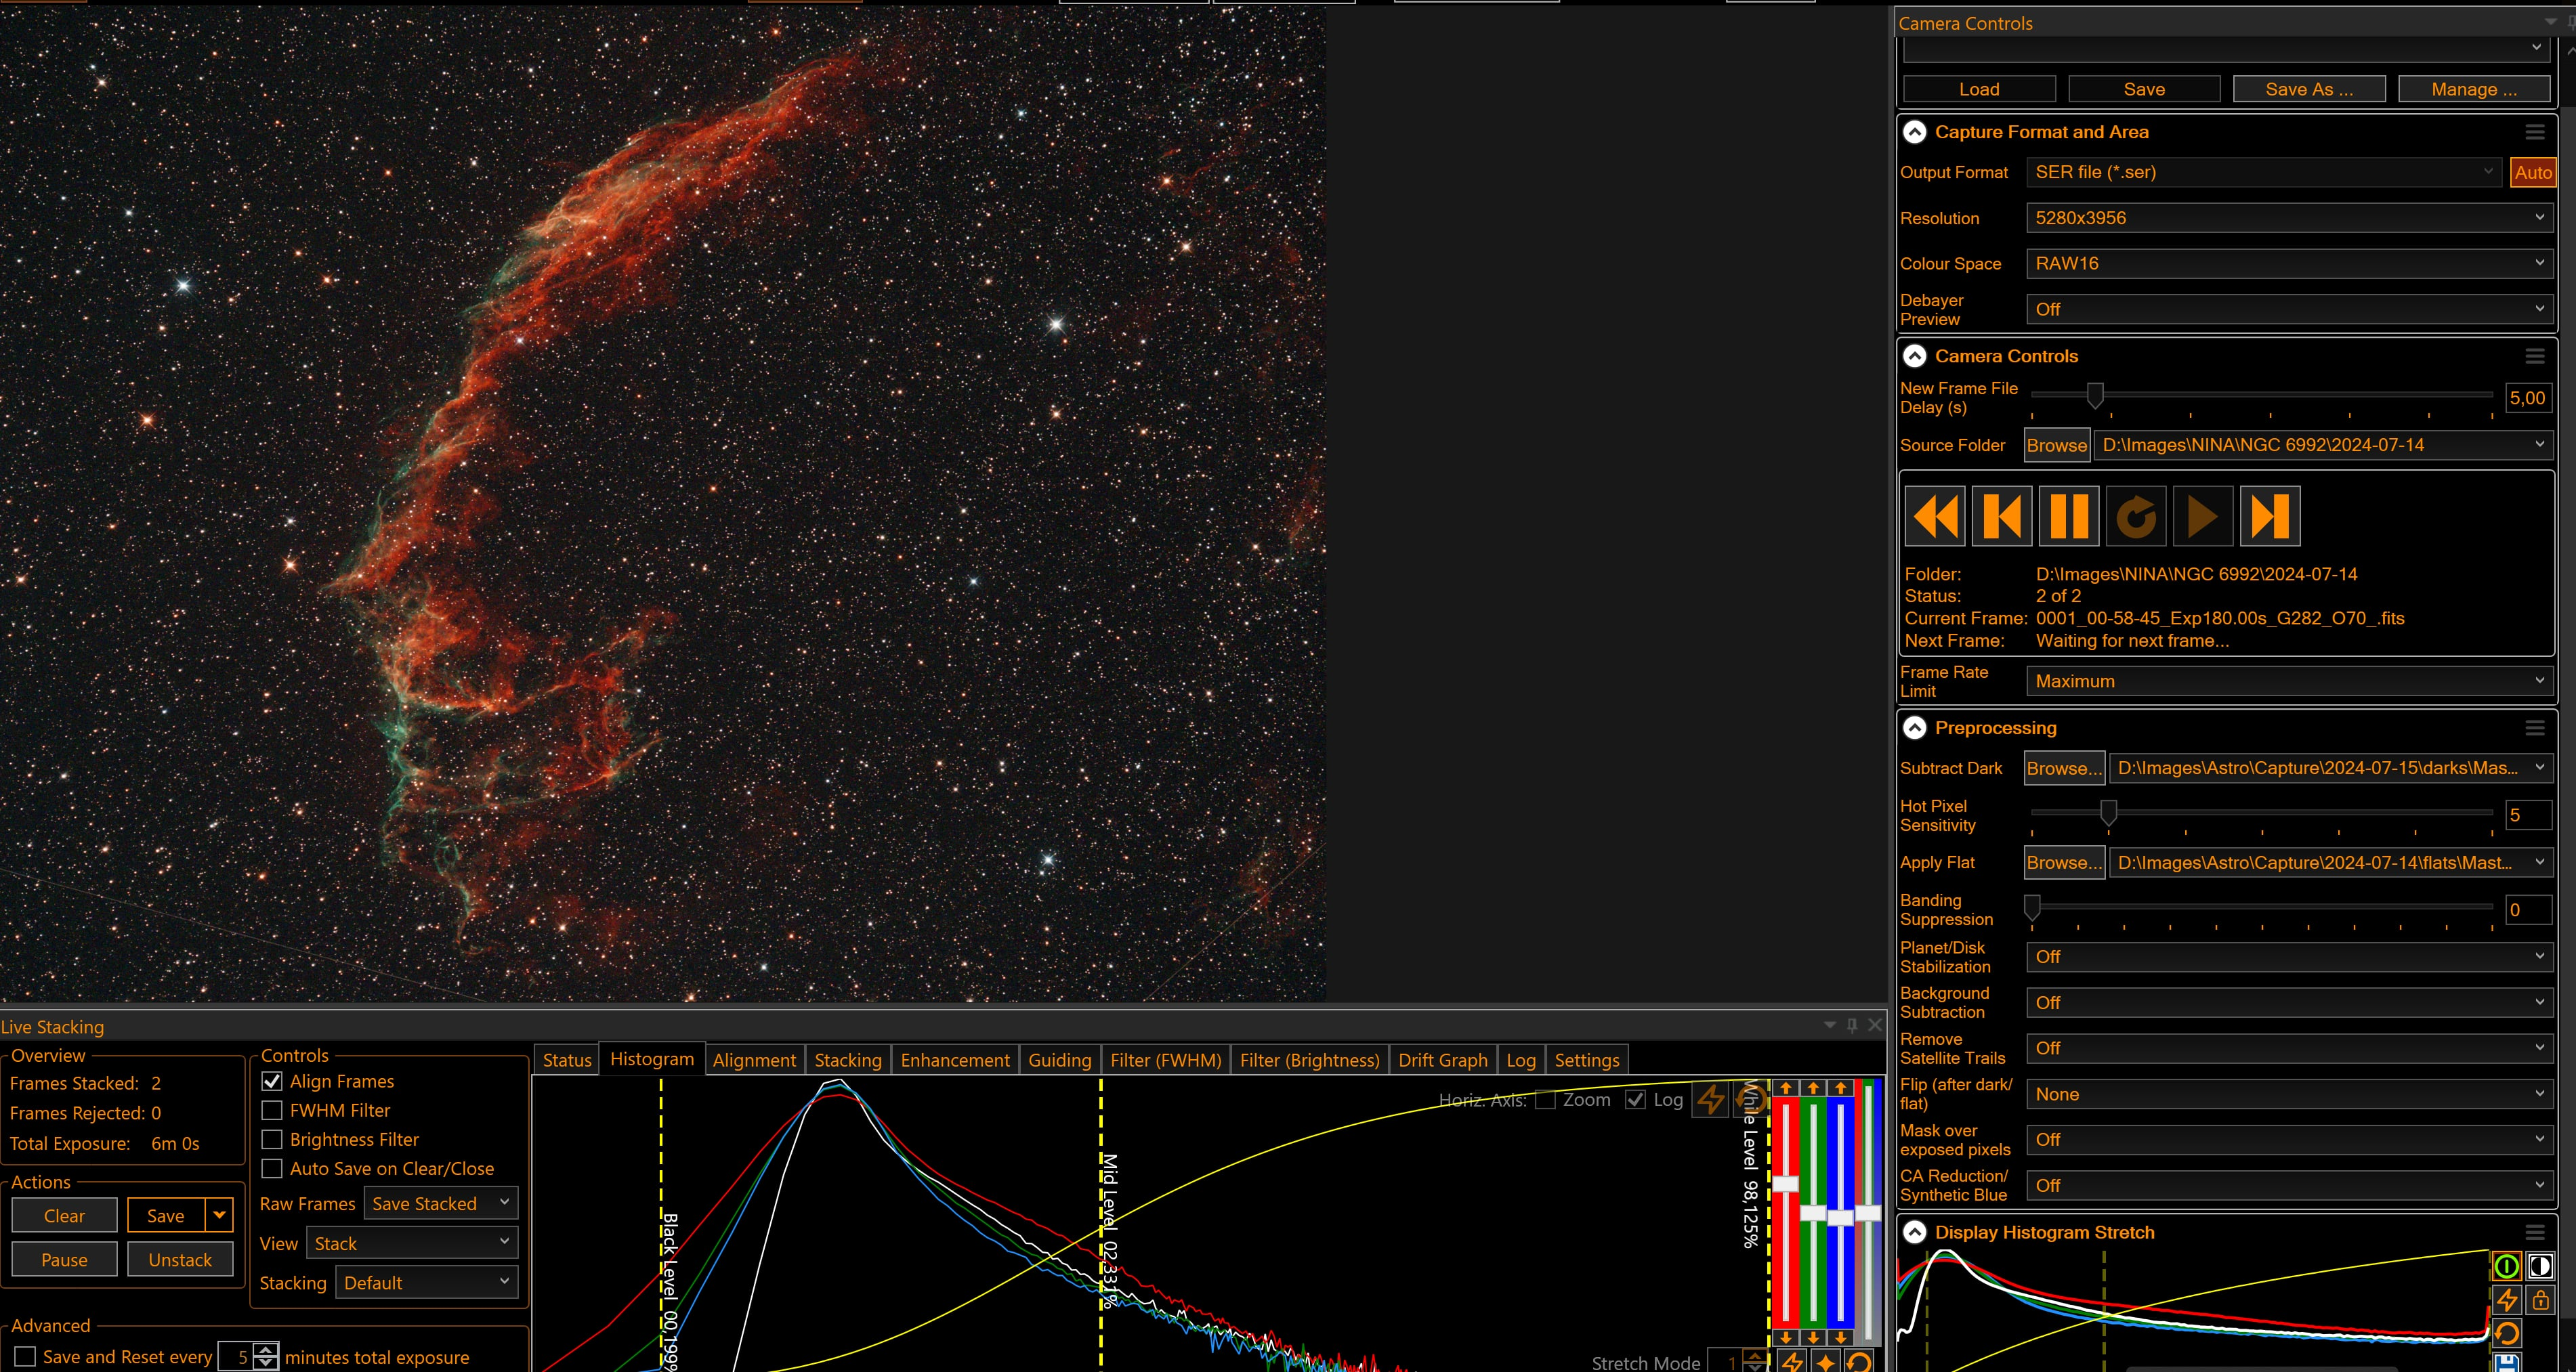This screenshot has height=1372, width=2576.
Task: Enable the FWHM Filter checkbox
Action: tap(271, 1110)
